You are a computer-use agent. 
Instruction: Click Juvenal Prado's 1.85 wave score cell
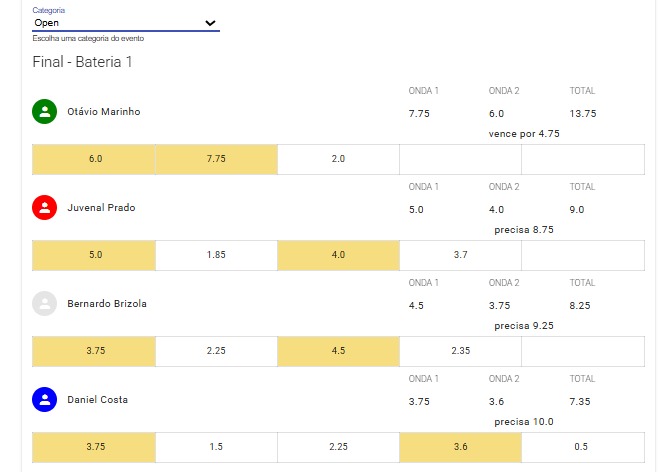coord(216,255)
